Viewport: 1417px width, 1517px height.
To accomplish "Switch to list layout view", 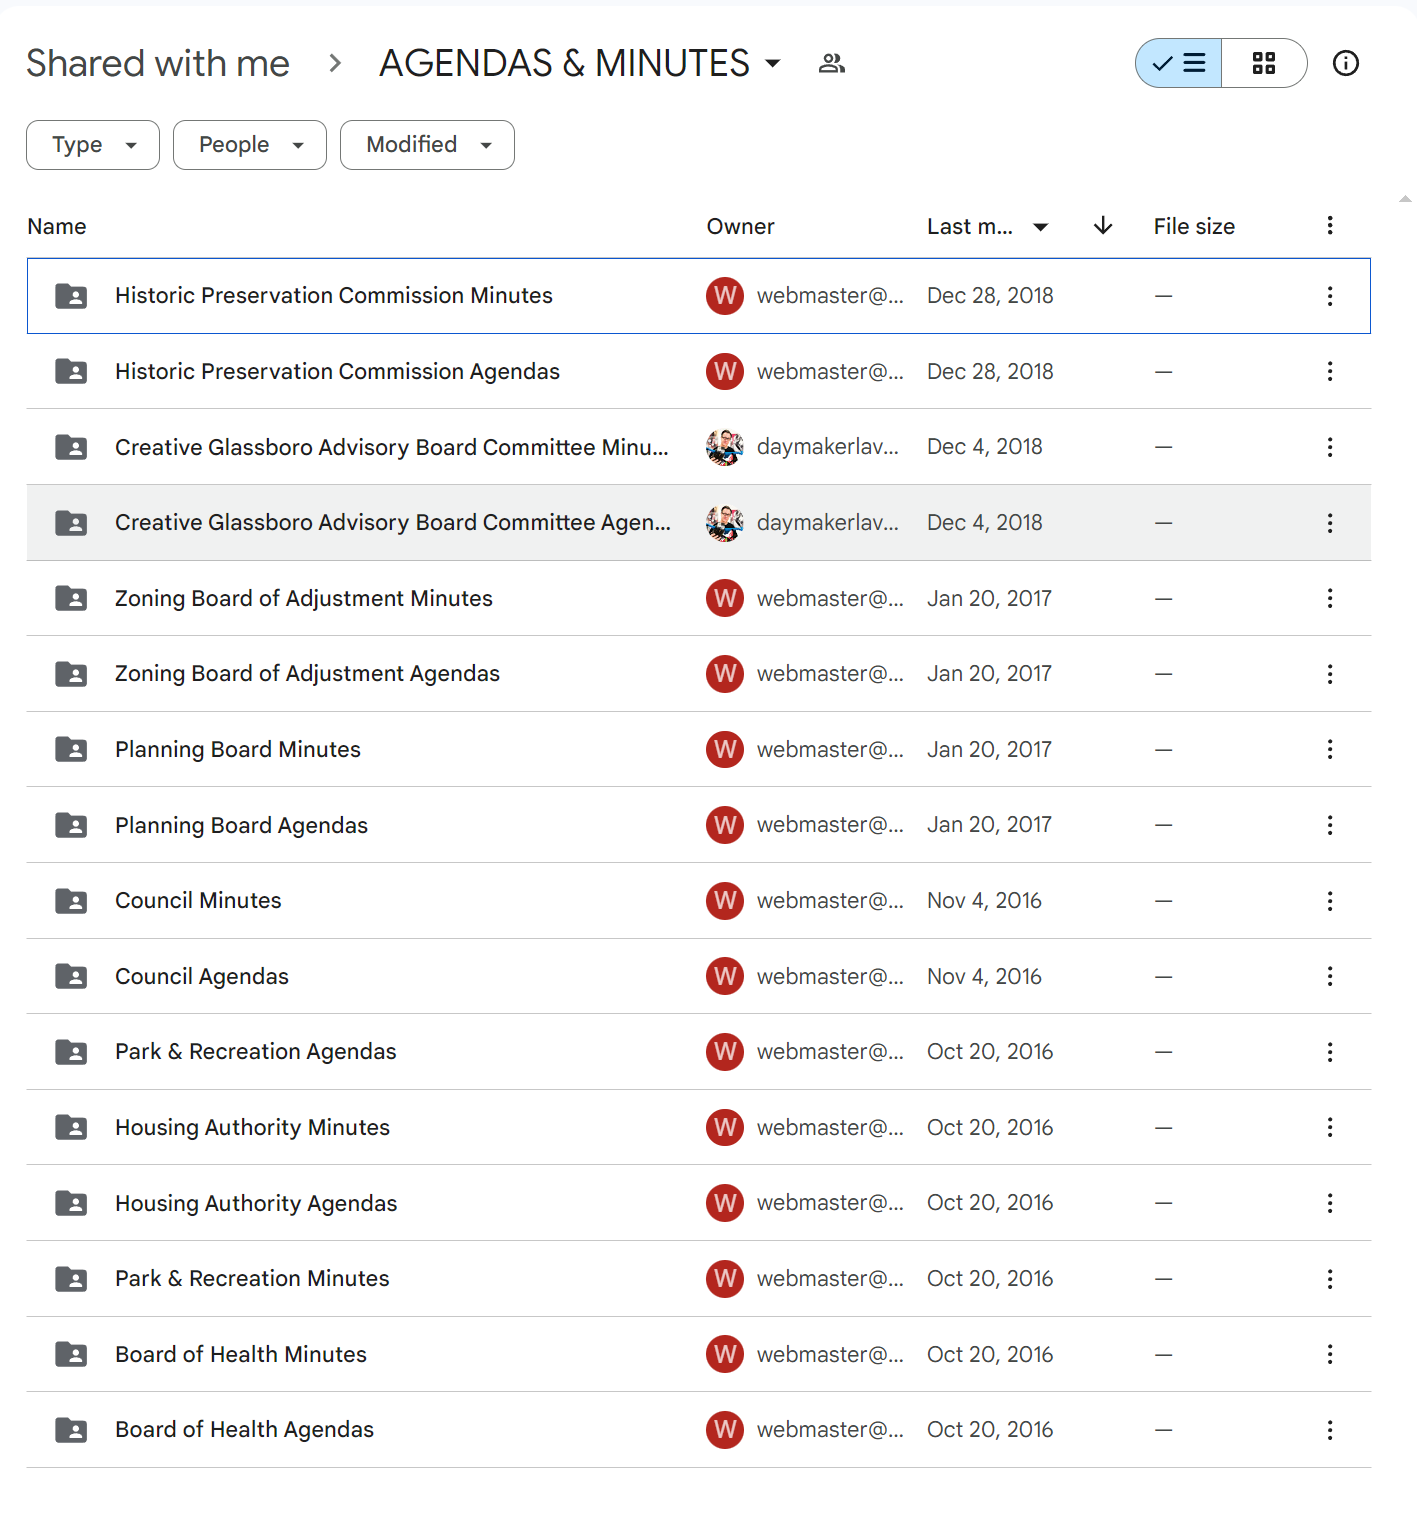I will (1179, 63).
